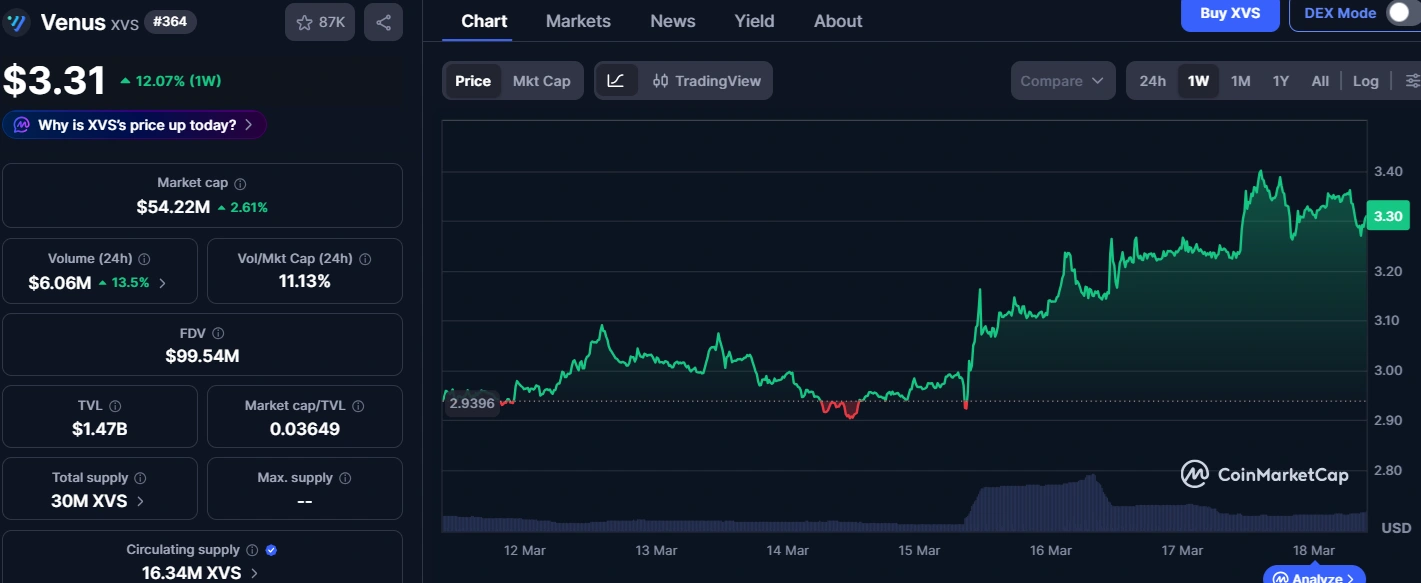Switch chart from Price to Mkt Cap
Image resolution: width=1421 pixels, height=583 pixels.
pyautogui.click(x=541, y=80)
